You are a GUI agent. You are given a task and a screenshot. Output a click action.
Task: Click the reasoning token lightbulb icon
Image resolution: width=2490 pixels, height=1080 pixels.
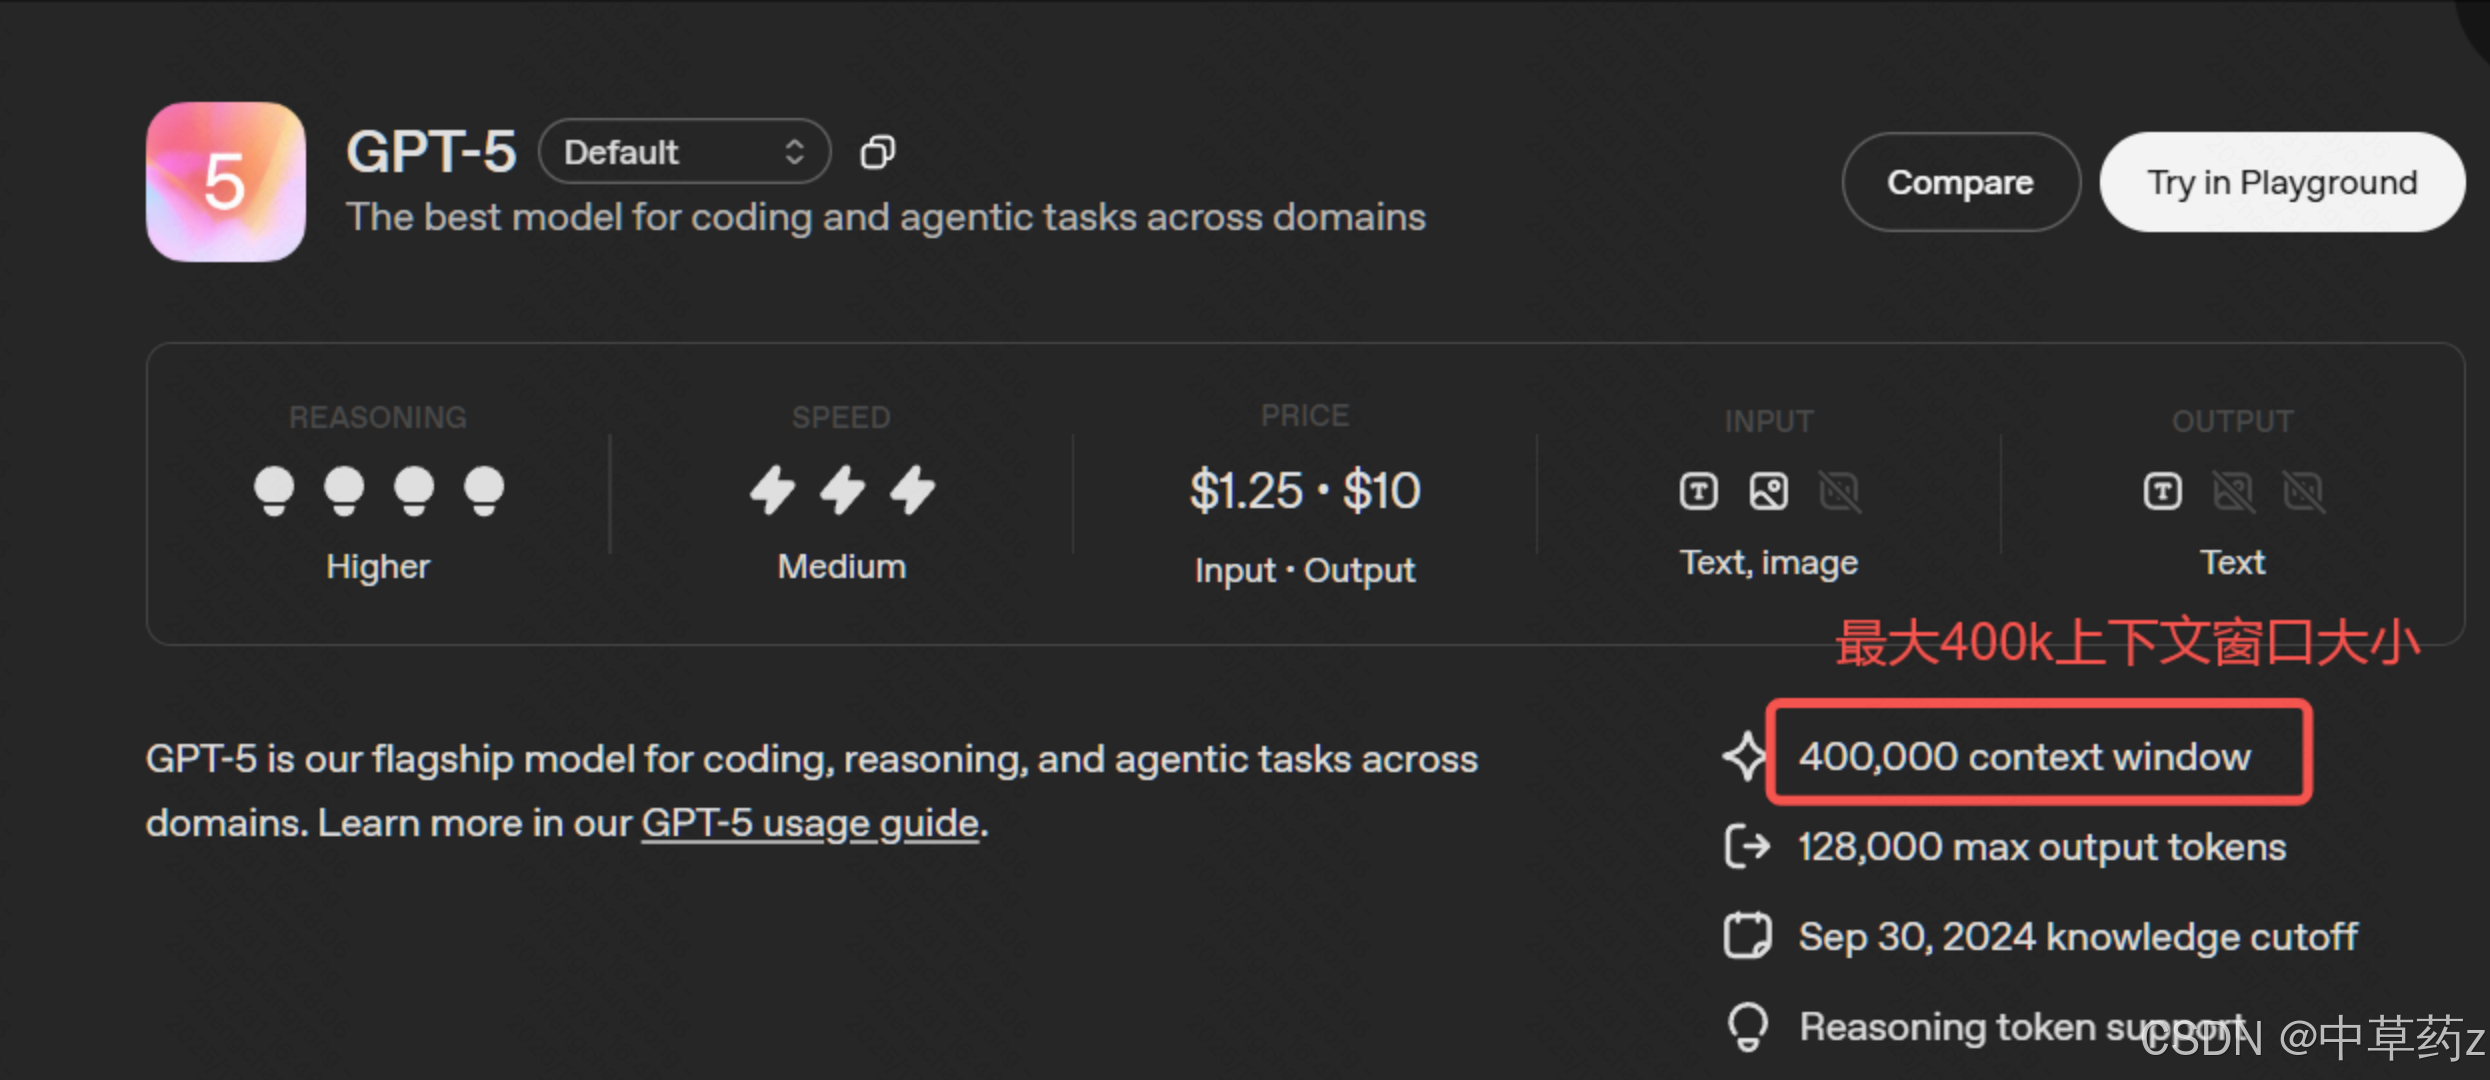pos(1747,1026)
